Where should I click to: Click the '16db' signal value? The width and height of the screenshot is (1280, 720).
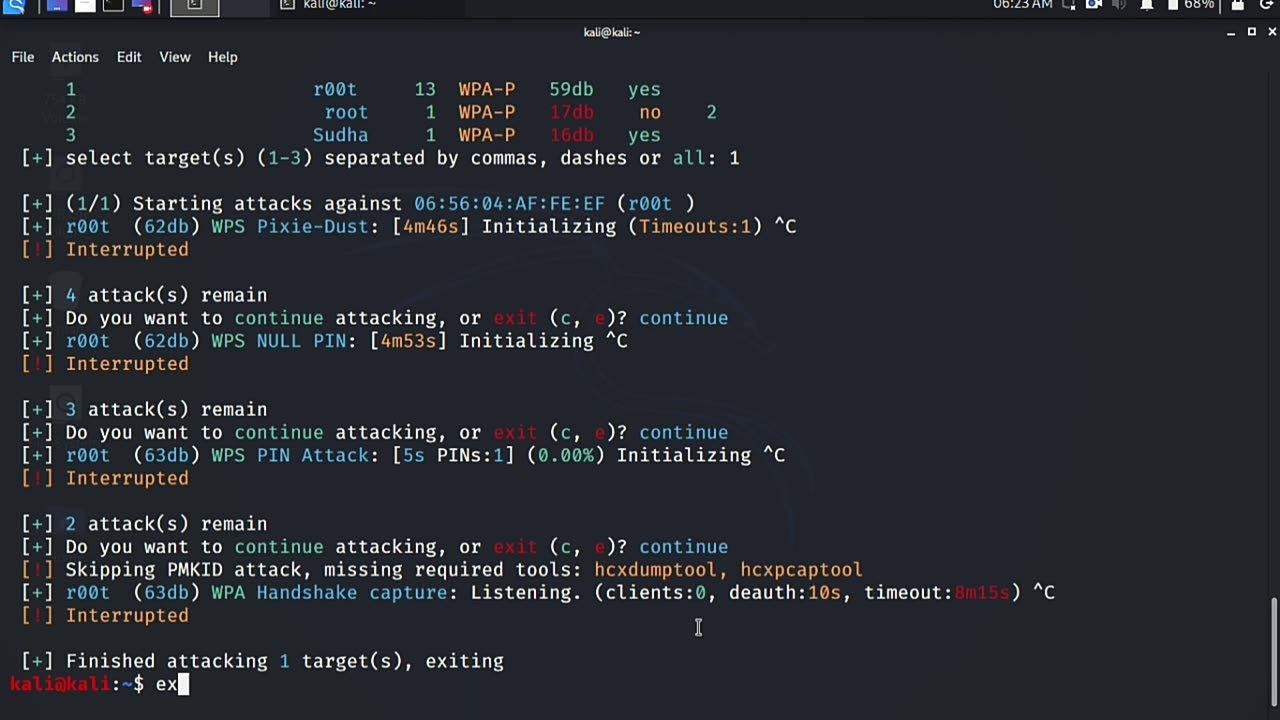pos(571,135)
